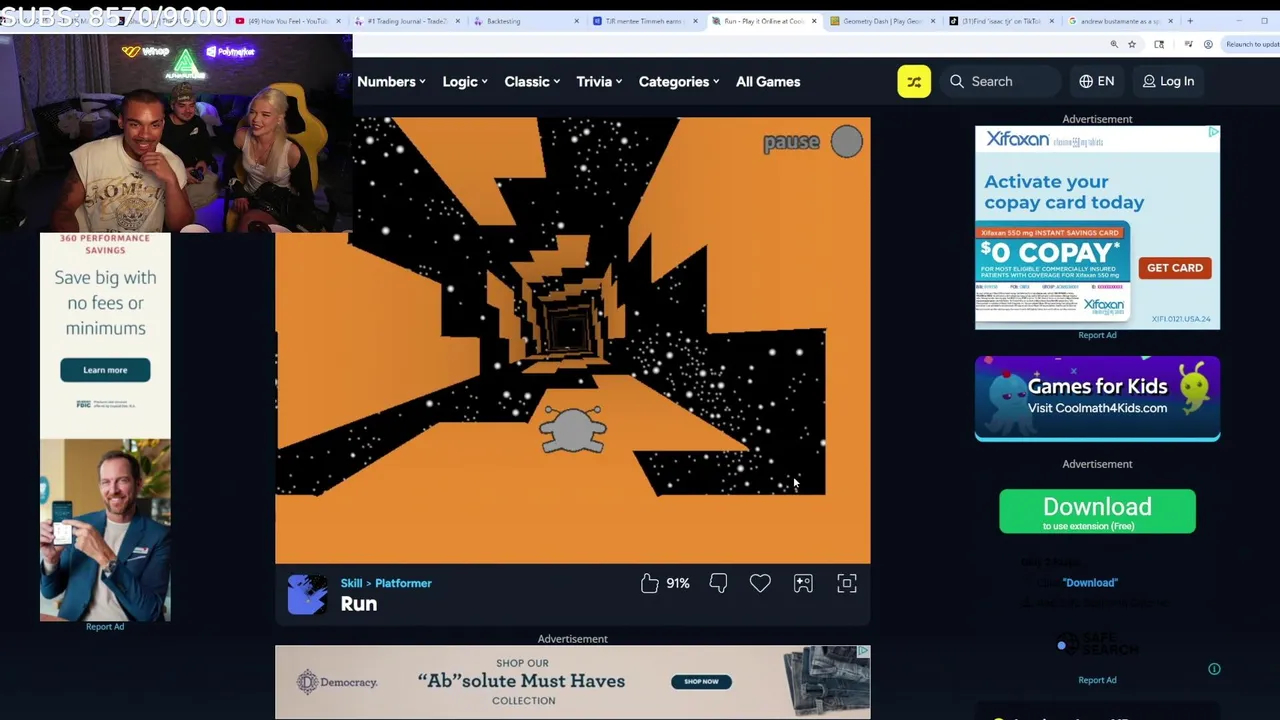Click SHOP NOW in Democracy ad

(x=701, y=681)
